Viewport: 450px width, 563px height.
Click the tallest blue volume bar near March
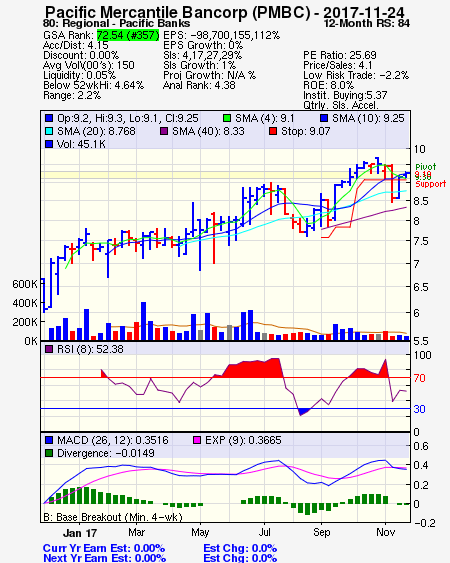[143, 321]
